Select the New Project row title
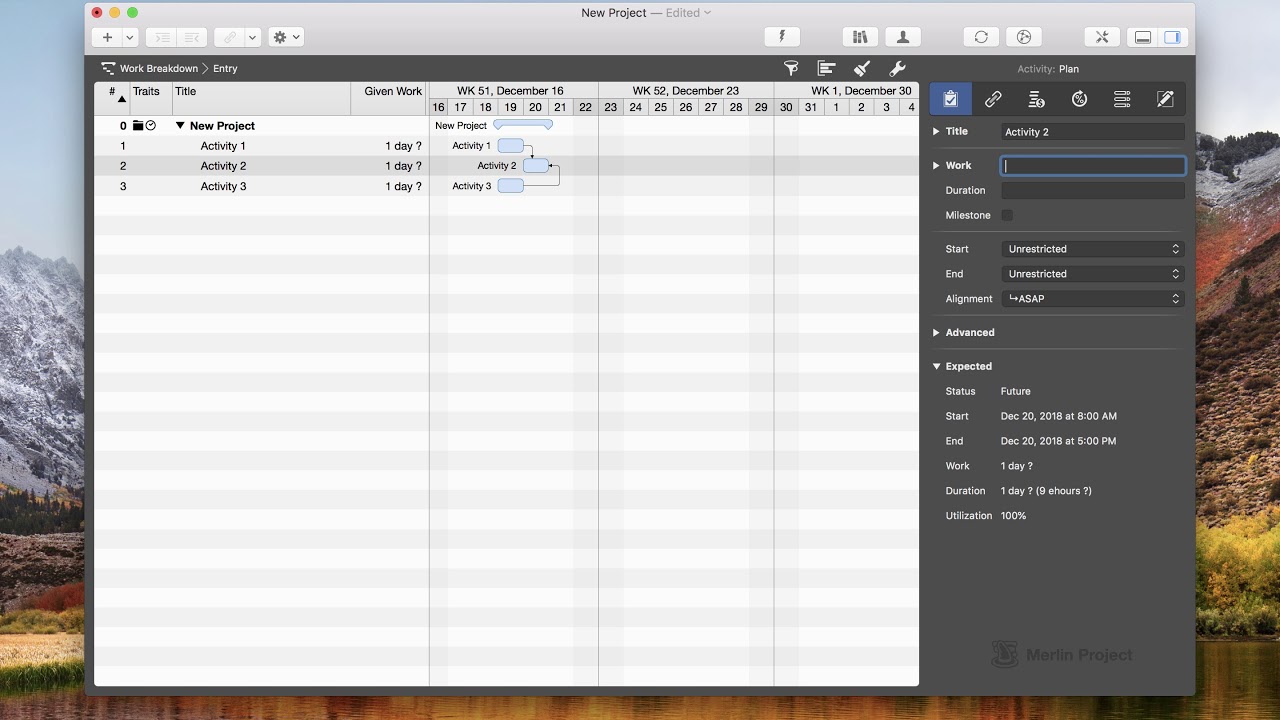The image size is (1280, 720). point(222,126)
